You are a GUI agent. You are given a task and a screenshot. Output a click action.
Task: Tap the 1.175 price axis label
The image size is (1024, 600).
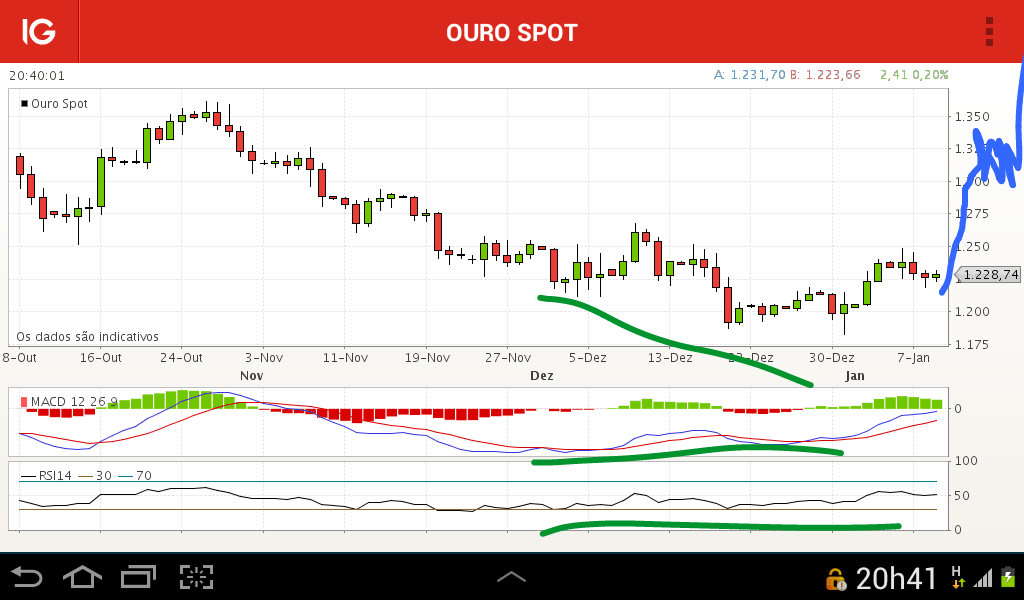pyautogui.click(x=972, y=344)
